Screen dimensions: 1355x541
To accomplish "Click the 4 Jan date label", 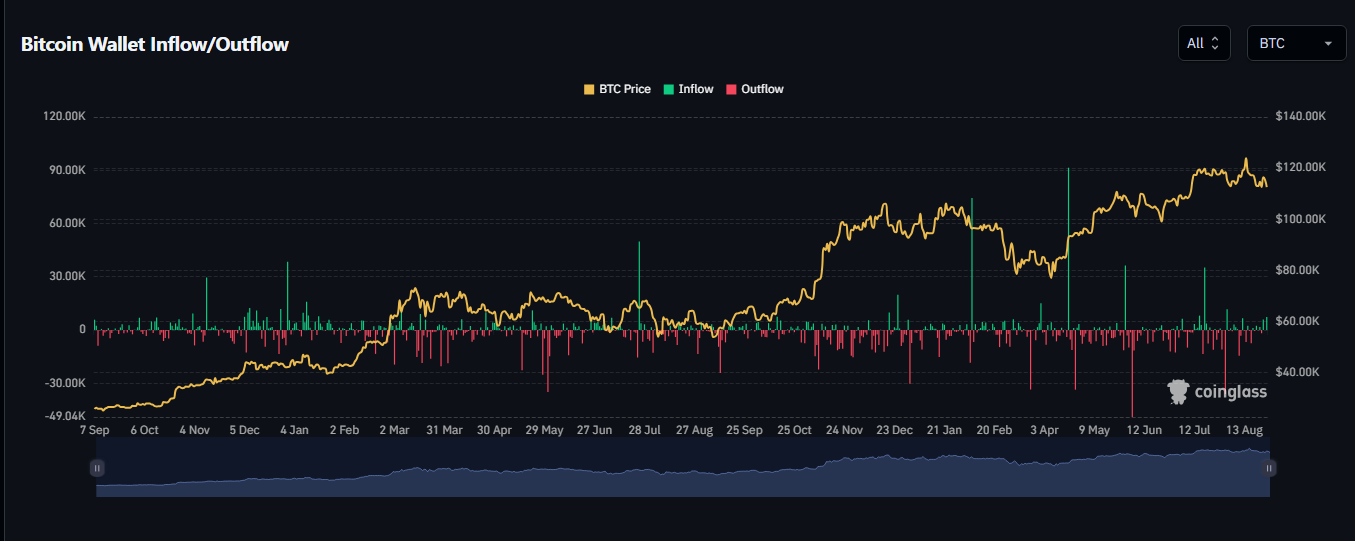I will click(x=294, y=430).
